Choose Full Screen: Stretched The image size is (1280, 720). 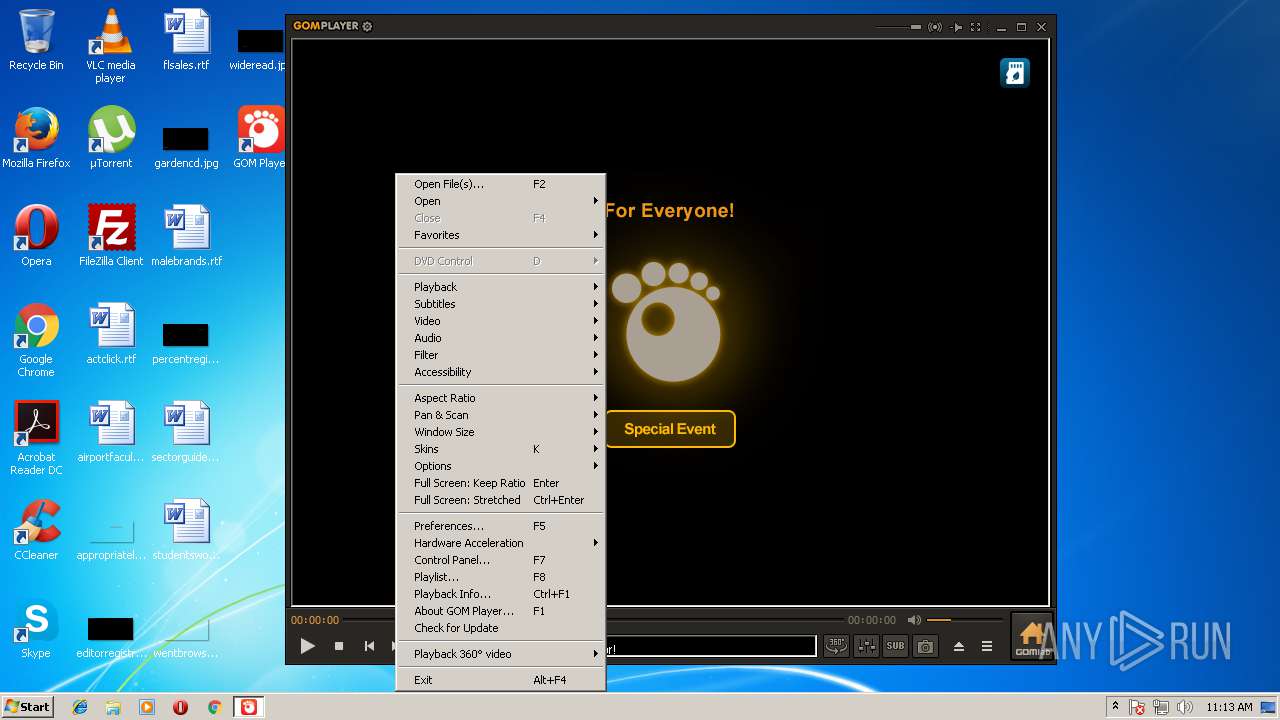(501, 500)
